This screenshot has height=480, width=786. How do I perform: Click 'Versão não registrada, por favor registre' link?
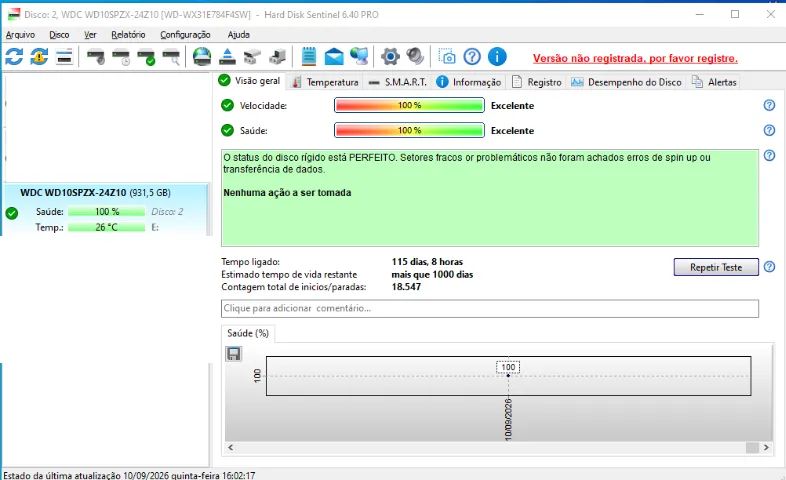coord(635,58)
